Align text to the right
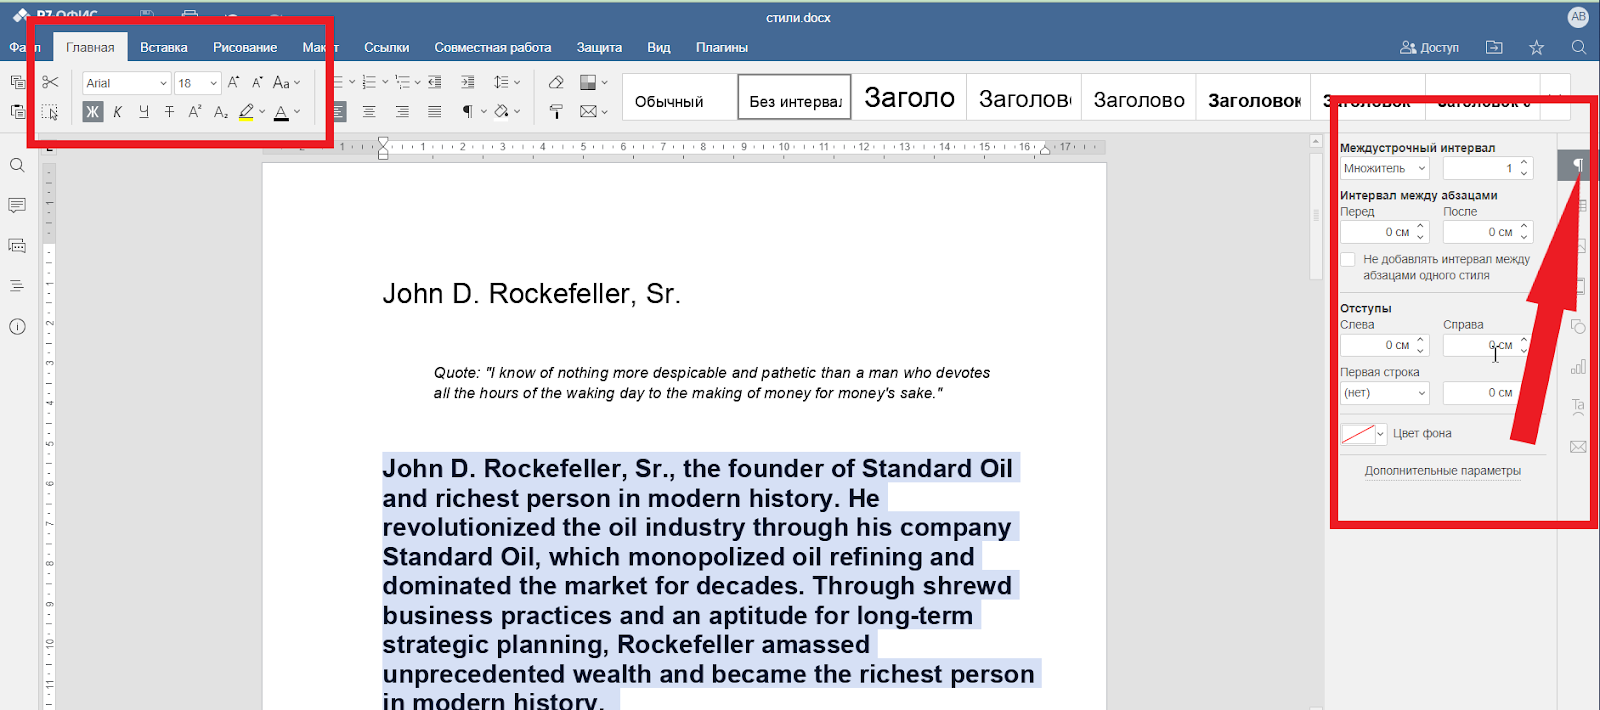Viewport: 1600px width, 710px height. pos(402,112)
